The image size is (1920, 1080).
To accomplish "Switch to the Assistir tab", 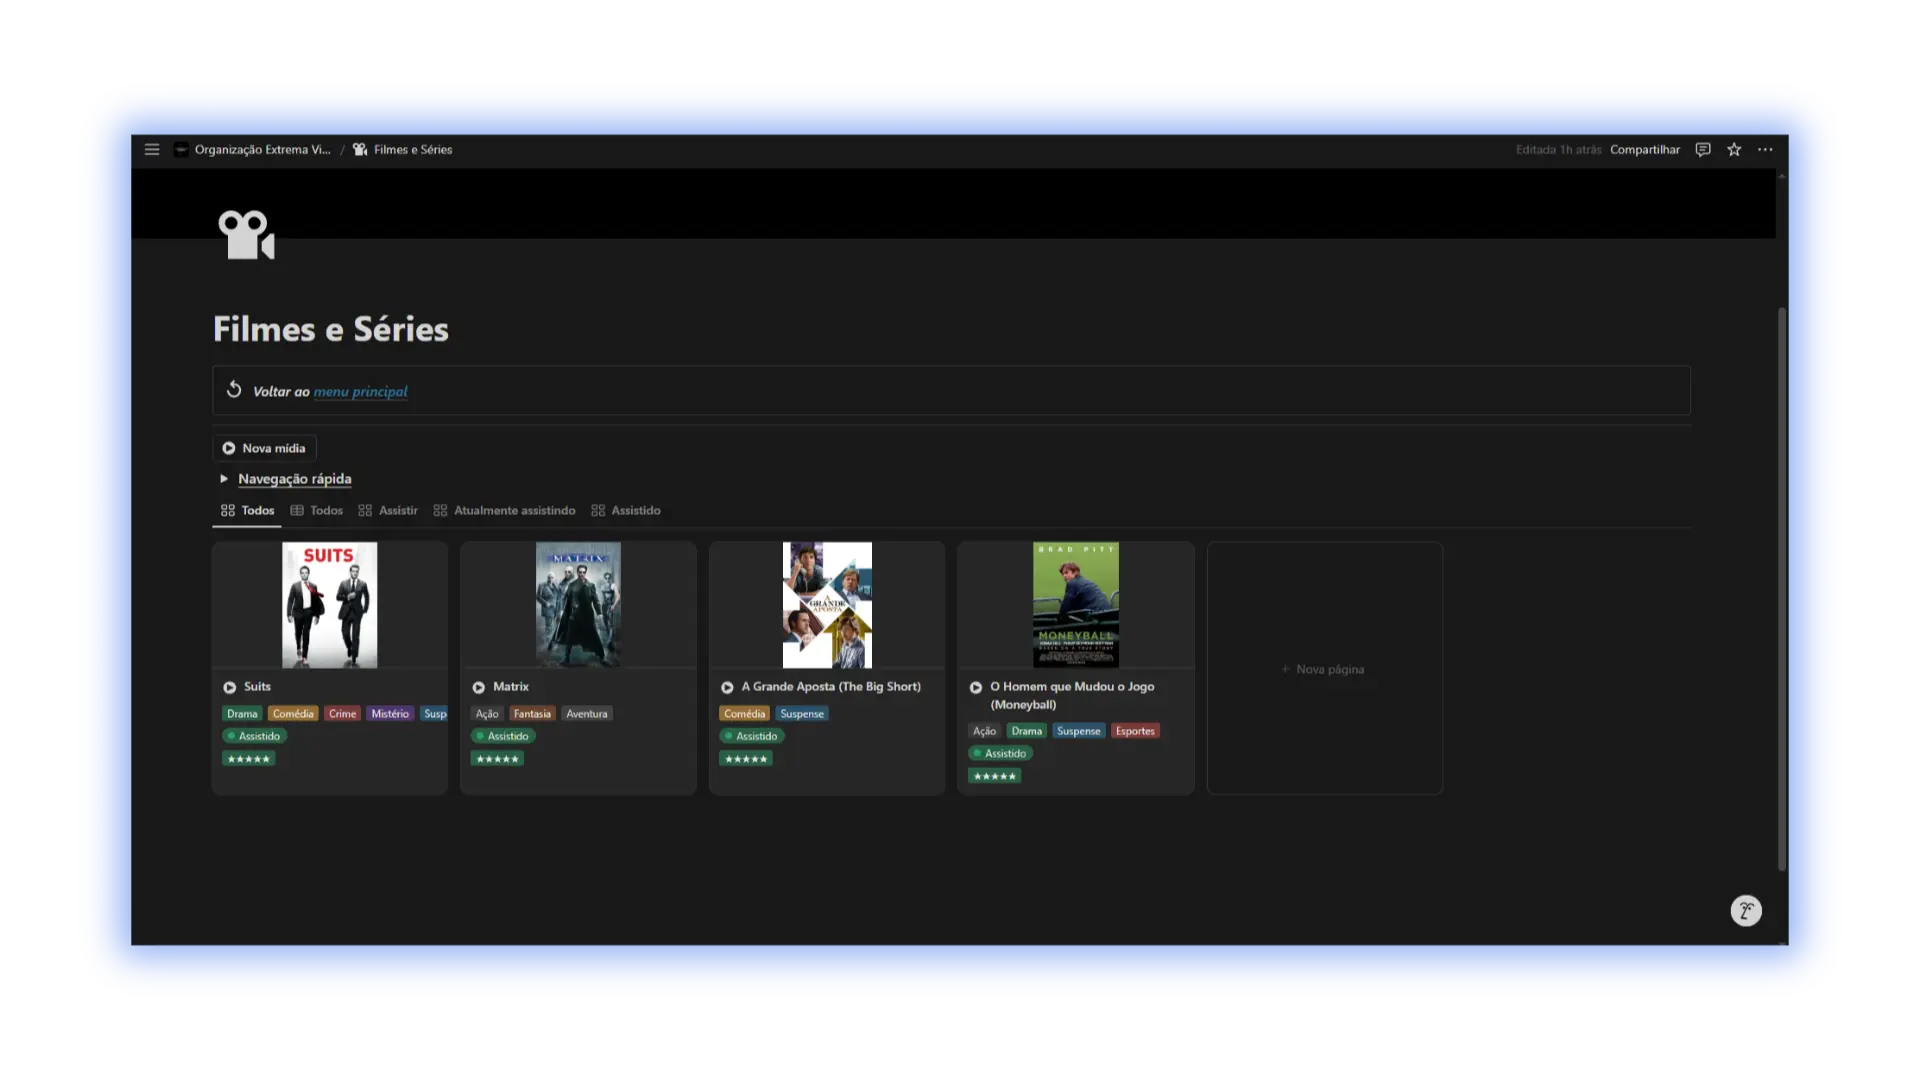I will coord(388,510).
